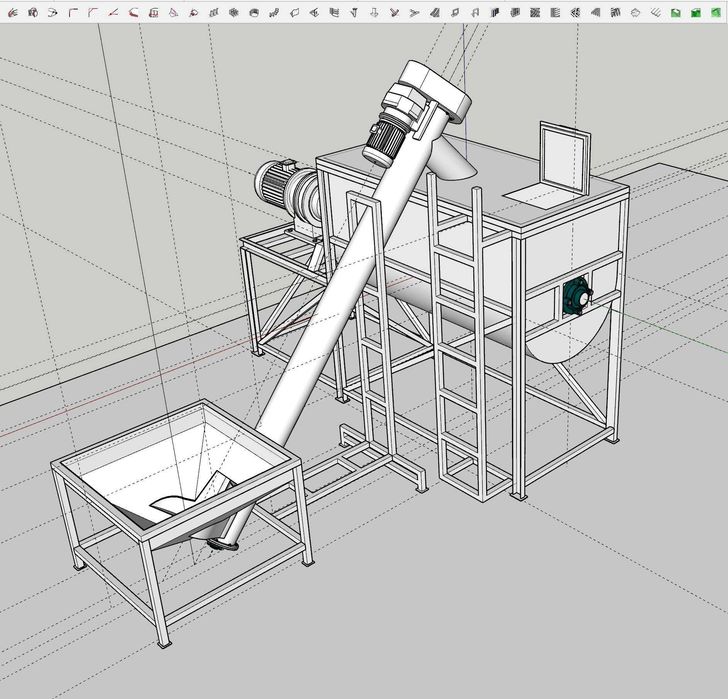728x699 pixels.
Task: Click the small tilted square frame icon
Action: click(455, 13)
